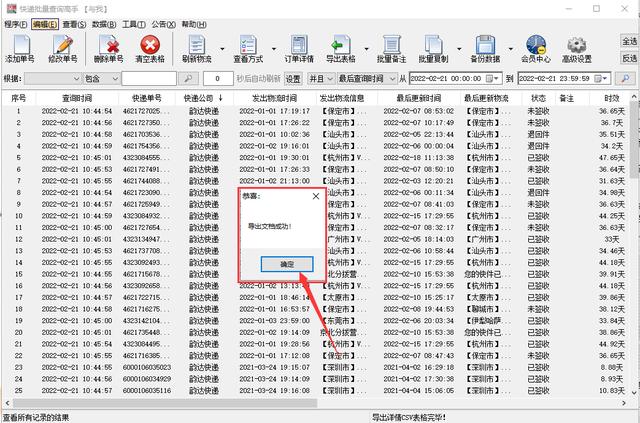This screenshot has width=640, height=423.
Task: Sort by 快递公司 column header
Action: coord(204,98)
